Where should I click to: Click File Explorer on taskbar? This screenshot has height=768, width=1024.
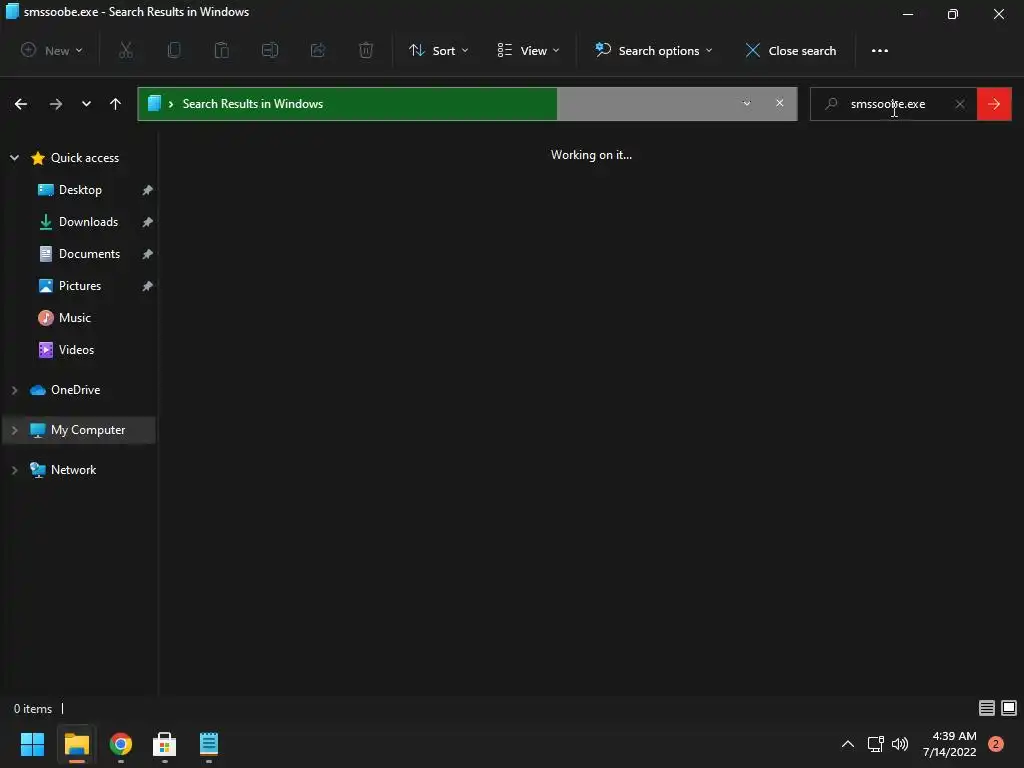click(x=76, y=744)
